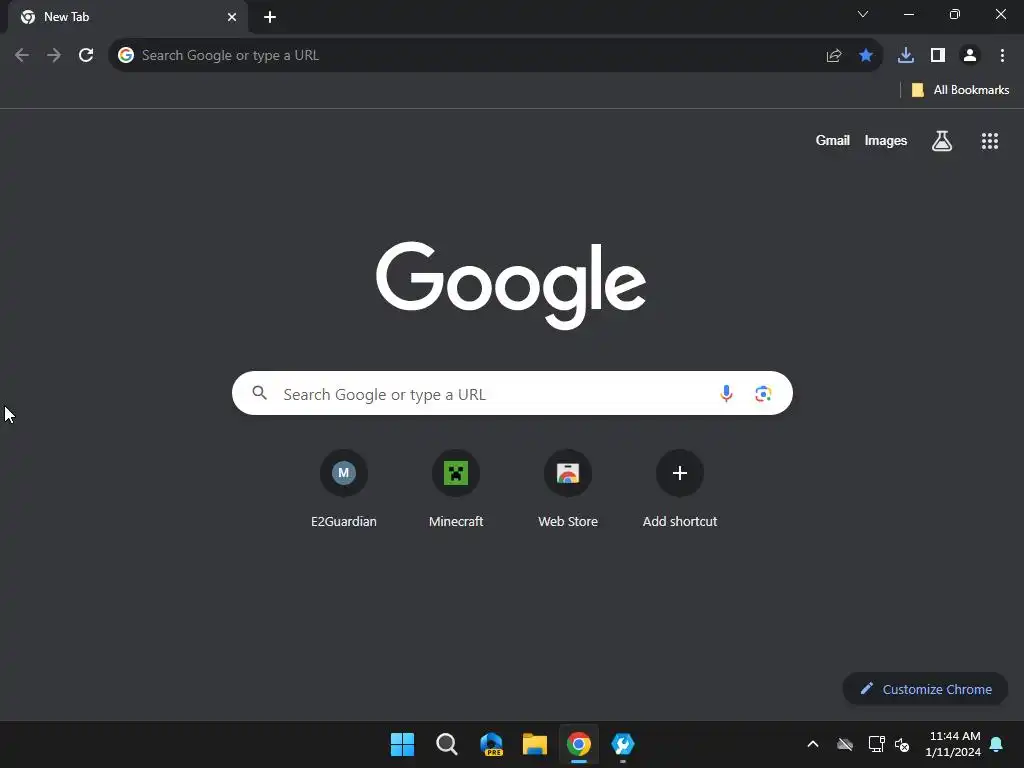
Task: Reload the current page
Action: pyautogui.click(x=86, y=56)
